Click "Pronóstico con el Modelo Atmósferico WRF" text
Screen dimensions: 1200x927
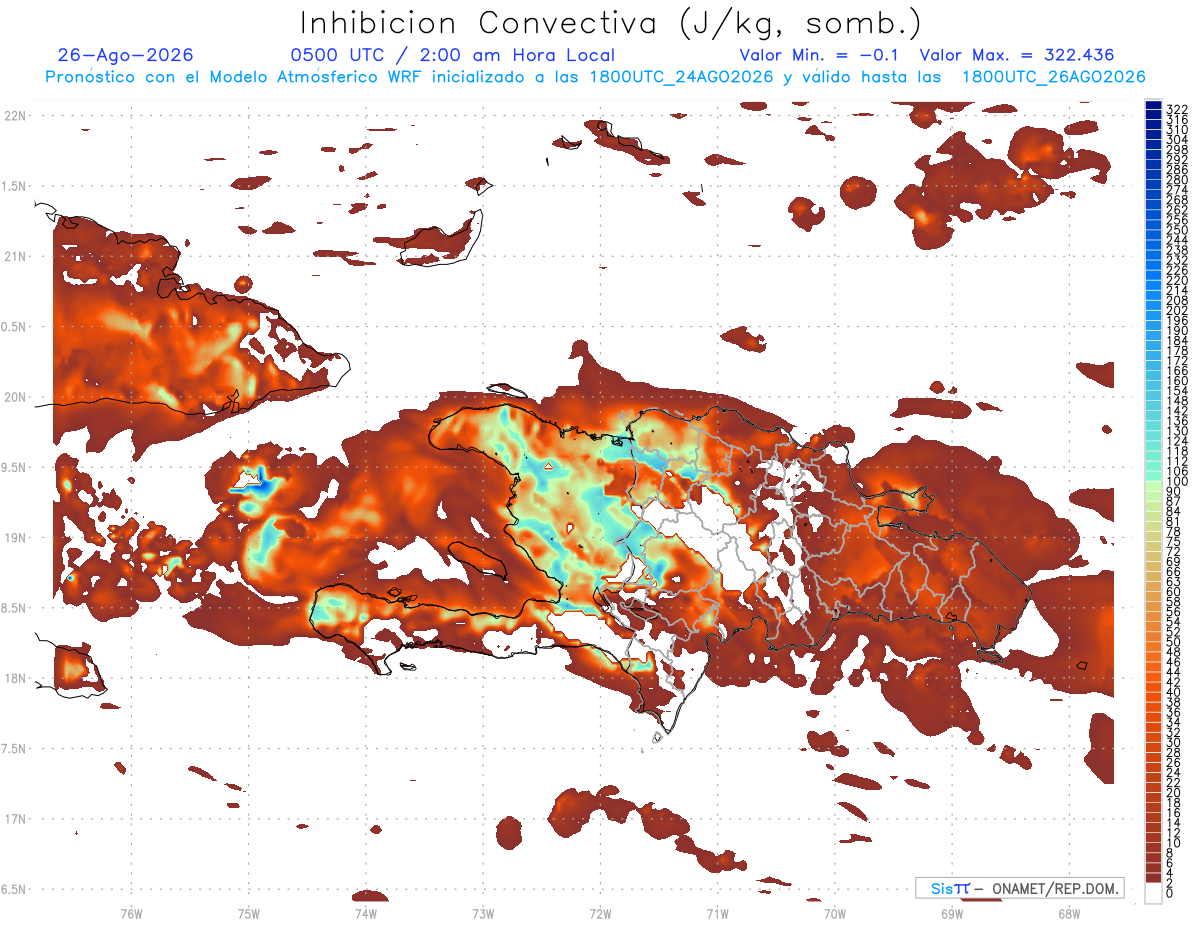pyautogui.click(x=235, y=77)
